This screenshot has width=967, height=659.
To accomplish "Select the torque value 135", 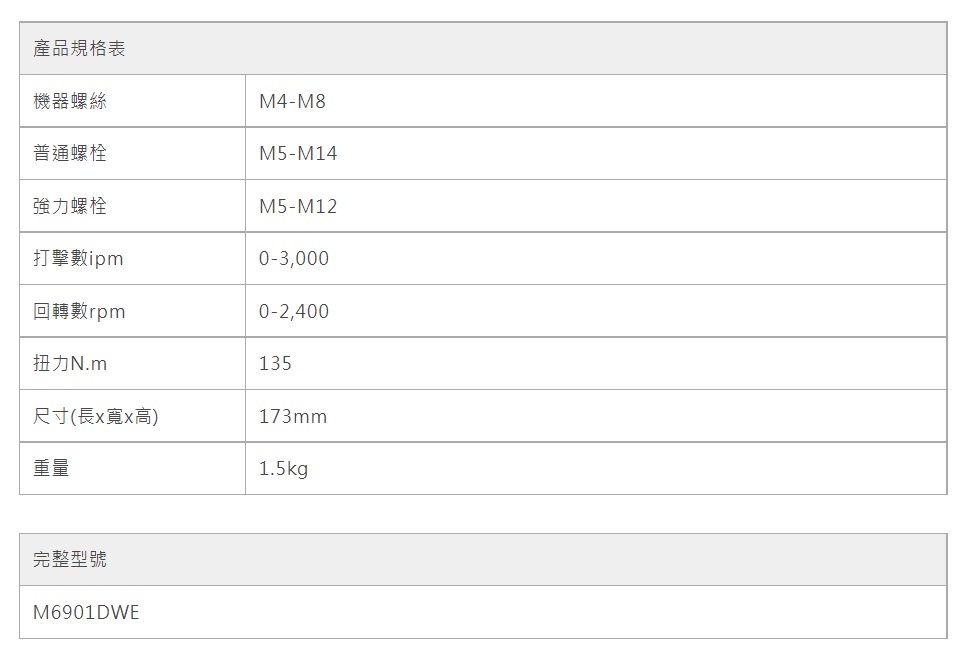I will point(275,364).
